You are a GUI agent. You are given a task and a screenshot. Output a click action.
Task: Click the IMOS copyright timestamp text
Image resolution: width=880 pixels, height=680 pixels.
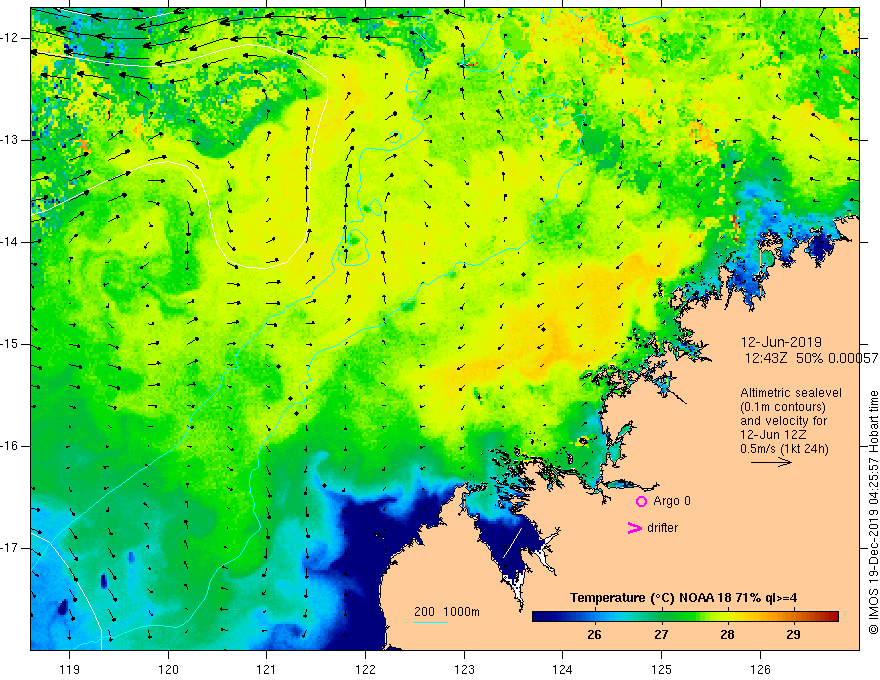point(873,512)
